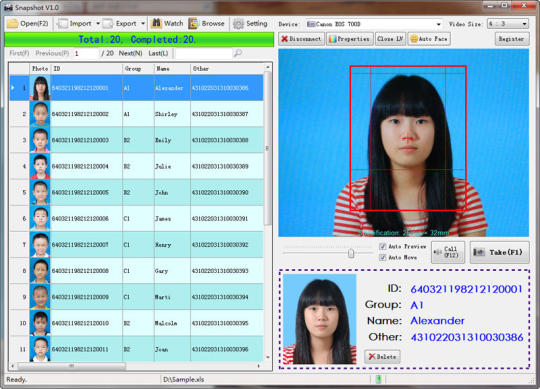540x389 pixels.
Task: Sort by the Group column header
Action: [138, 69]
